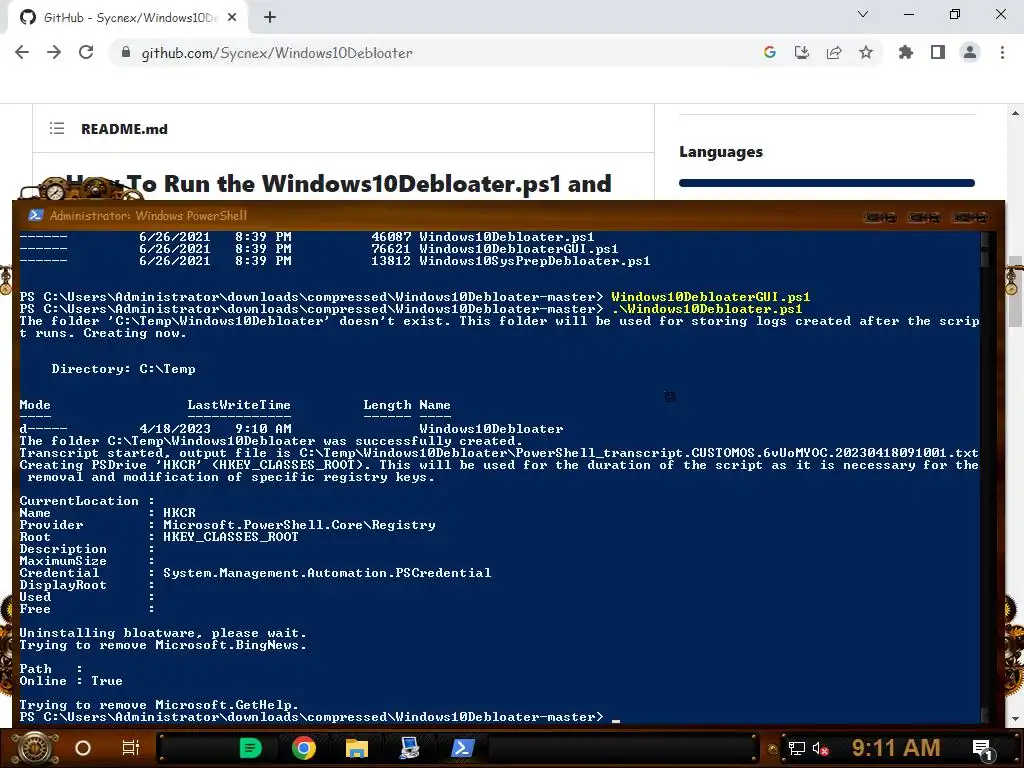Click 'Trying to remove Microsoft.GetHelp.' line
This screenshot has height=768, width=1024.
(159, 705)
